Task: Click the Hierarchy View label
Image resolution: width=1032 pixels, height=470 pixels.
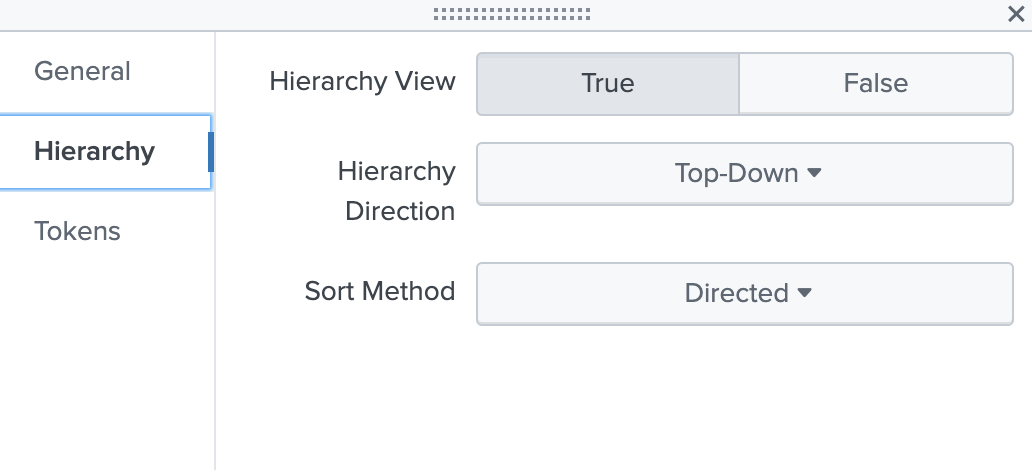Action: pyautogui.click(x=362, y=82)
